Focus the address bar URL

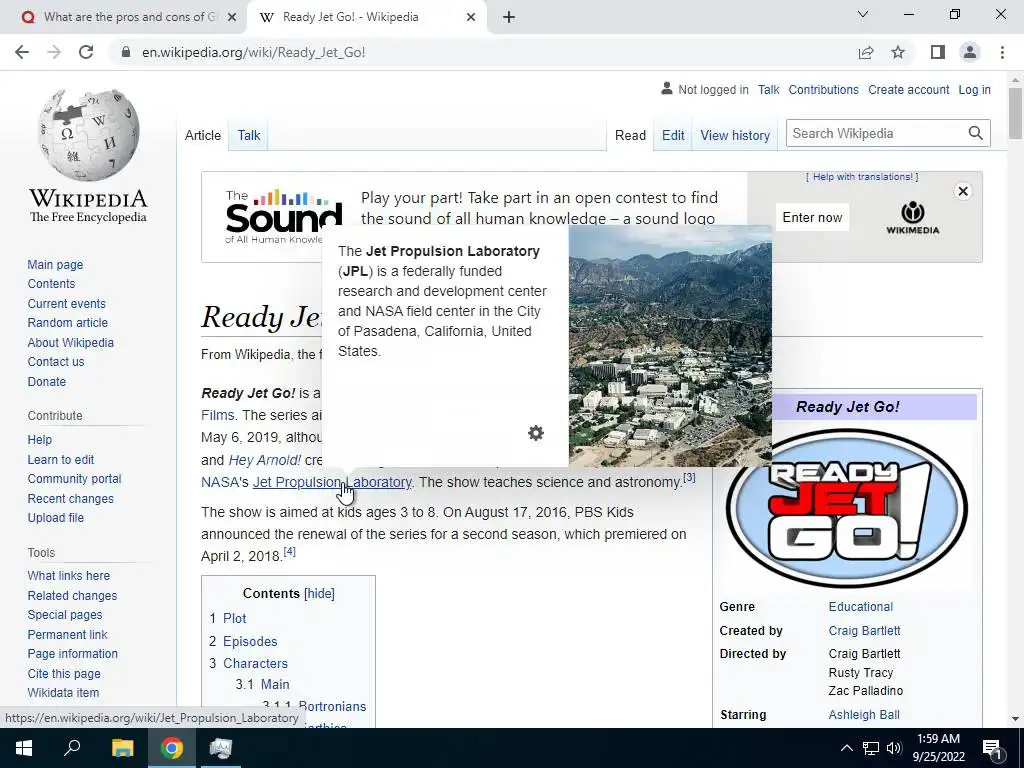[253, 52]
